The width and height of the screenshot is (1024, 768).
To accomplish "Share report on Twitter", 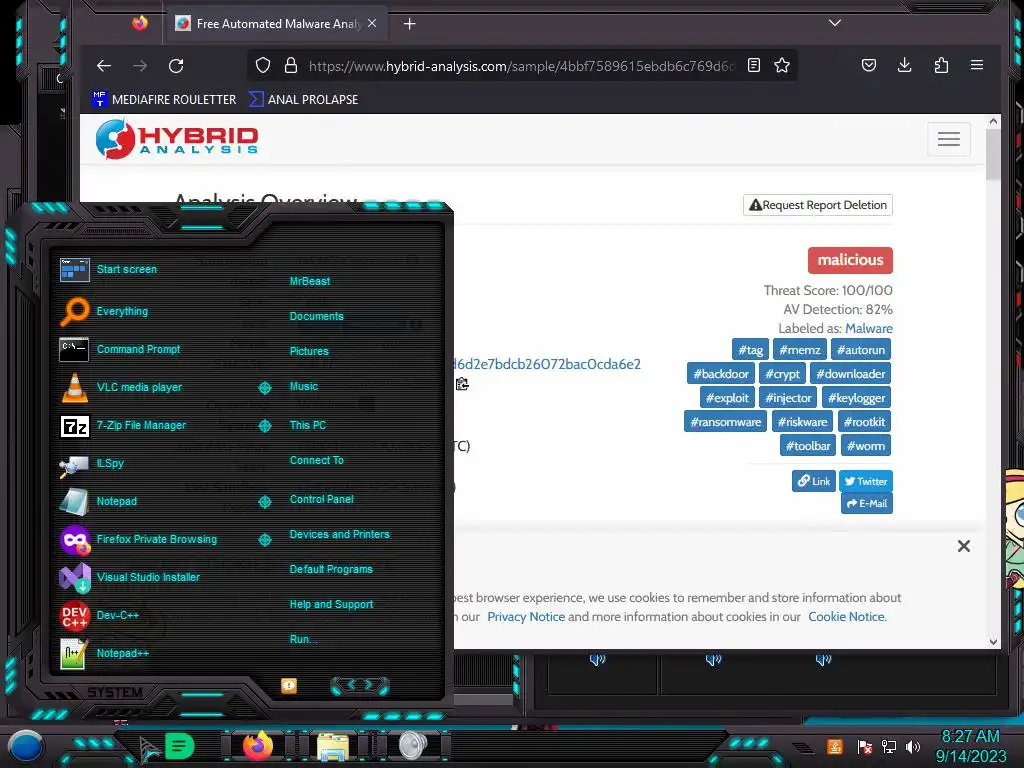I will [865, 481].
